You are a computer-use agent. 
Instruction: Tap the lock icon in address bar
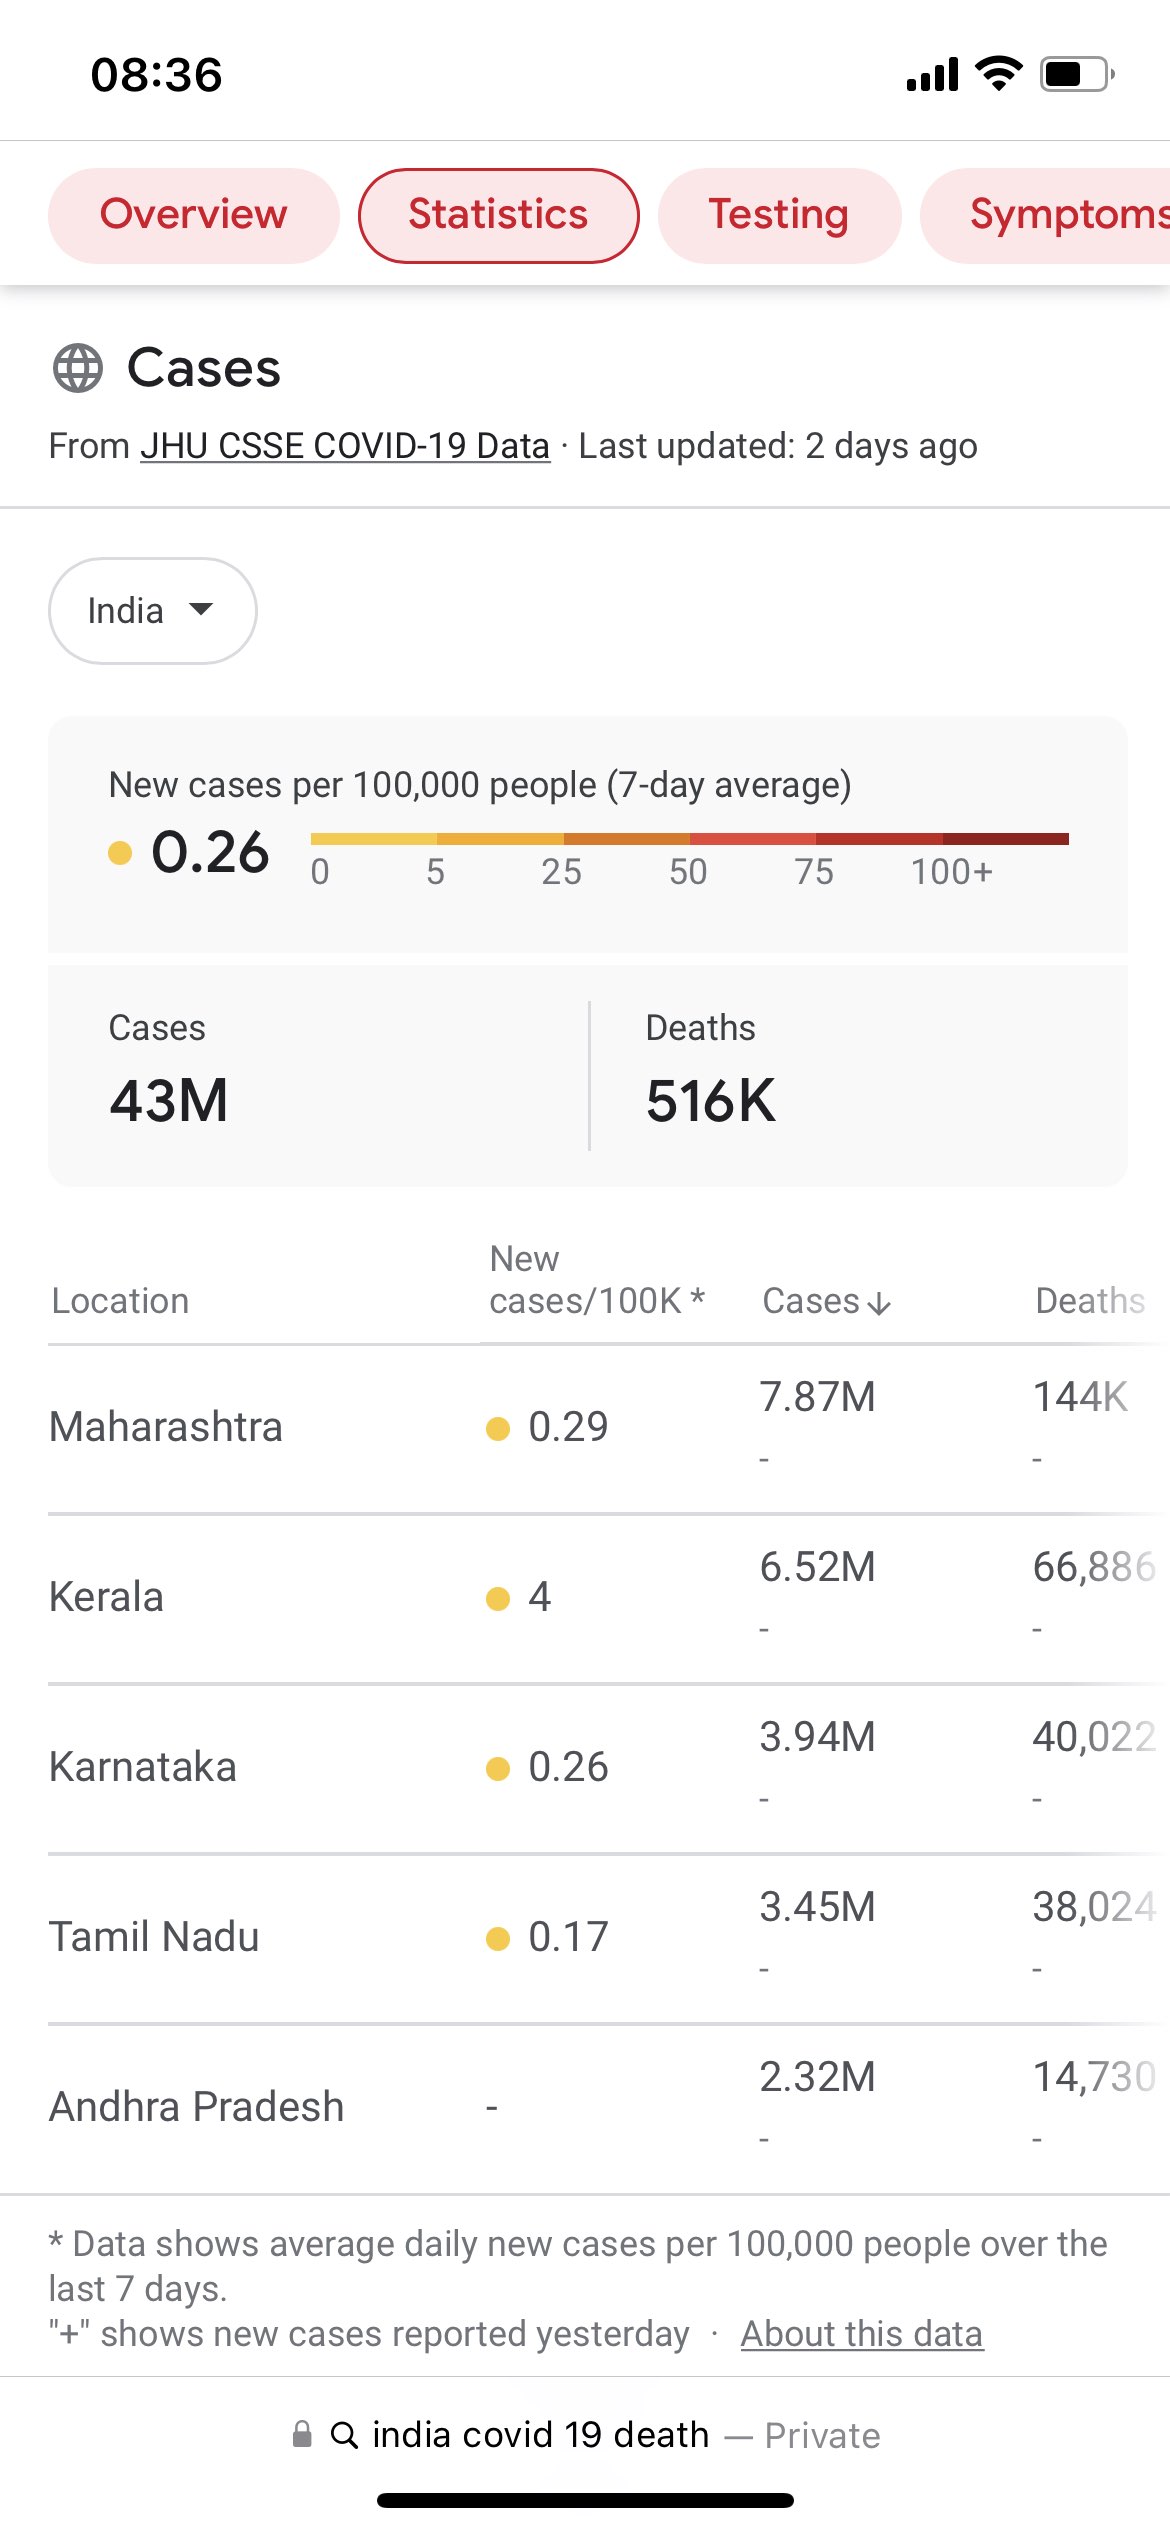coord(302,2434)
